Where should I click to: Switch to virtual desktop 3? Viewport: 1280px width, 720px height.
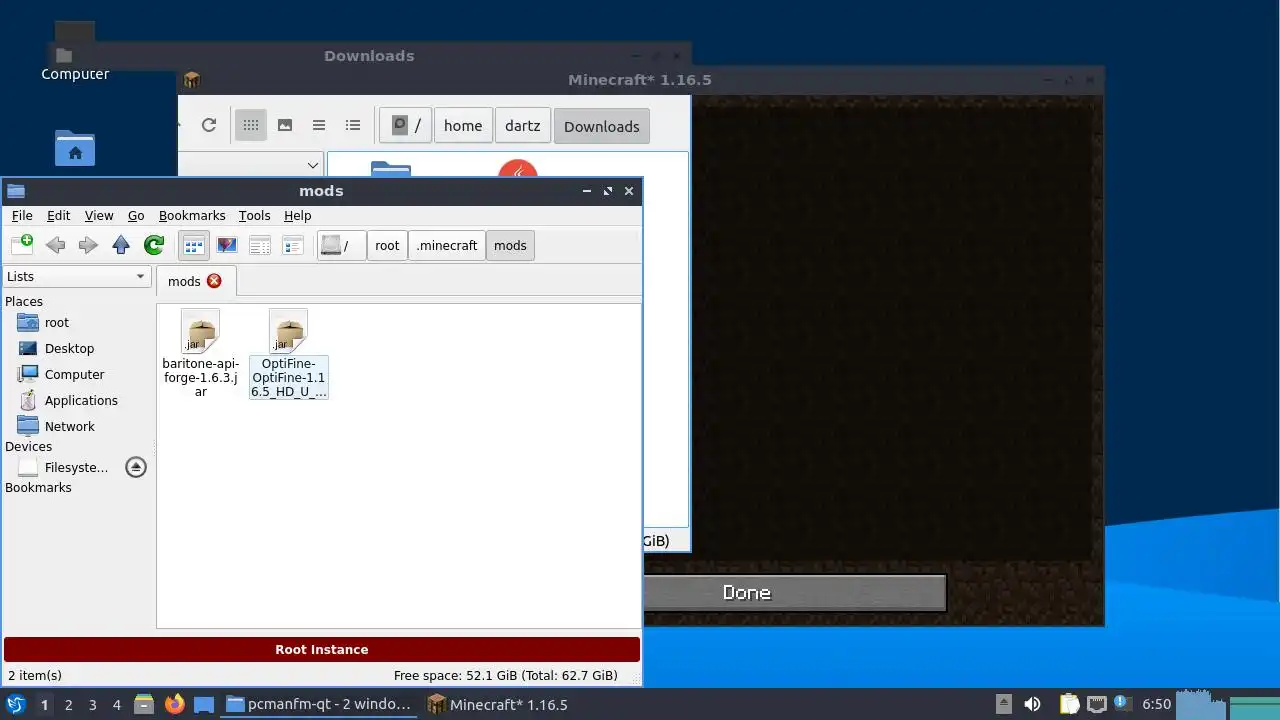[92, 704]
